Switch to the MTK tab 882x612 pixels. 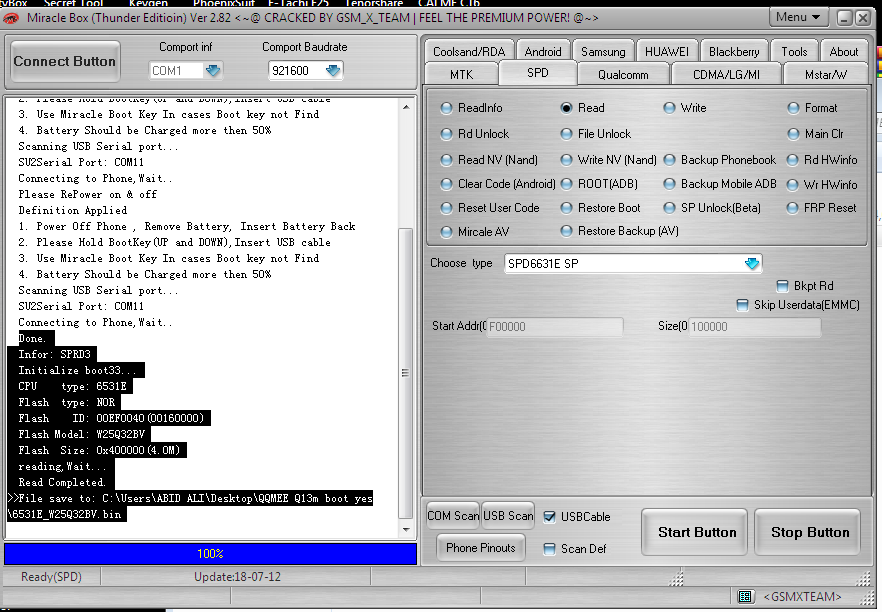tap(461, 74)
